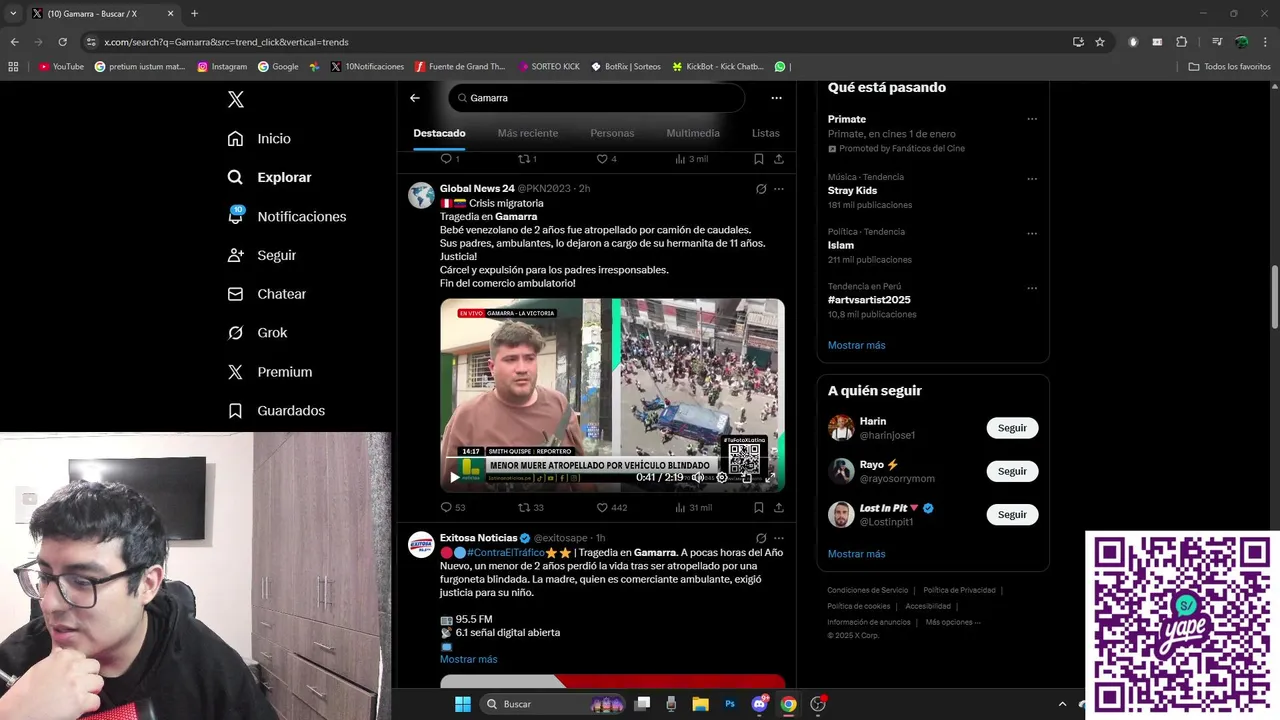
Task: Repost the Global News 24 post
Action: point(531,508)
